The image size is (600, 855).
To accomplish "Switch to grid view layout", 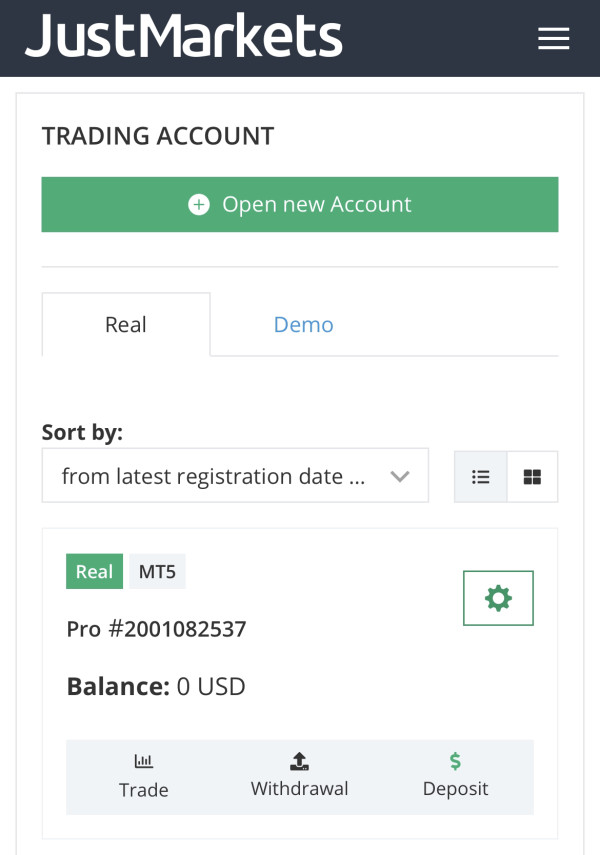I will [x=532, y=477].
